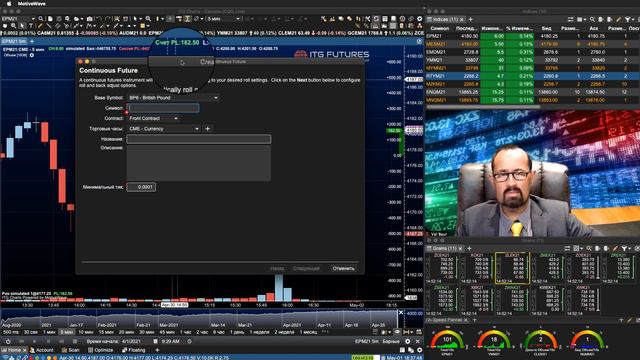Open the Contract dropdown showing Front Contract
The height and width of the screenshot is (360, 640).
pyautogui.click(x=153, y=118)
